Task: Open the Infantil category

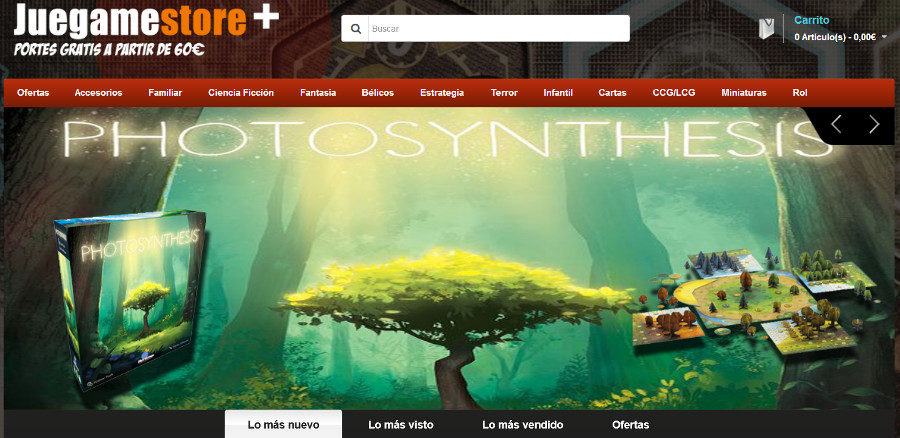Action: coord(558,92)
